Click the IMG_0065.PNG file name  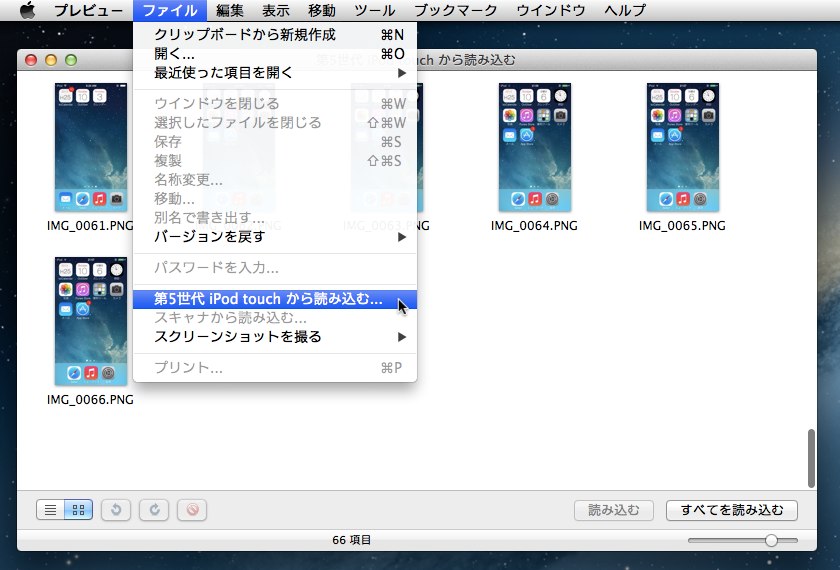682,226
